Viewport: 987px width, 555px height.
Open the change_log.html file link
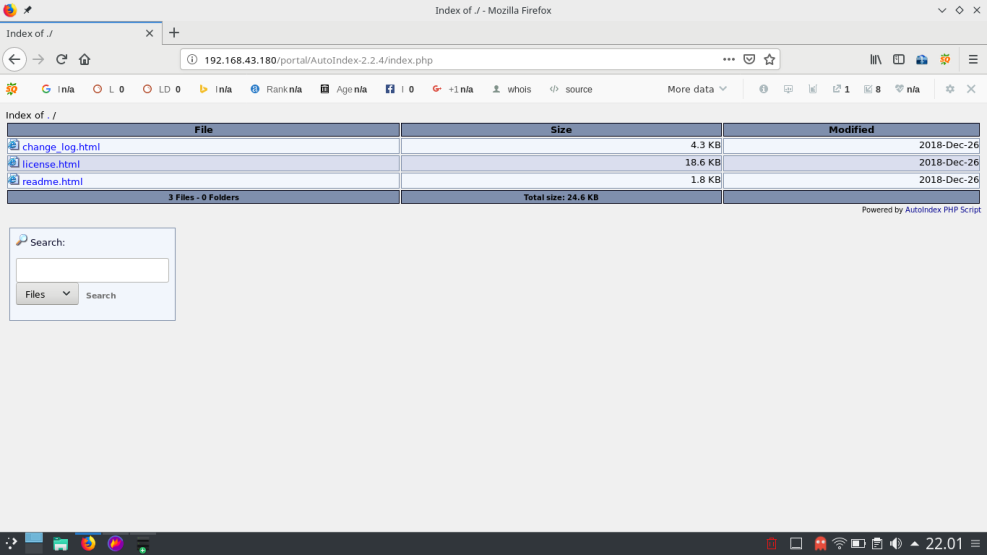61,147
